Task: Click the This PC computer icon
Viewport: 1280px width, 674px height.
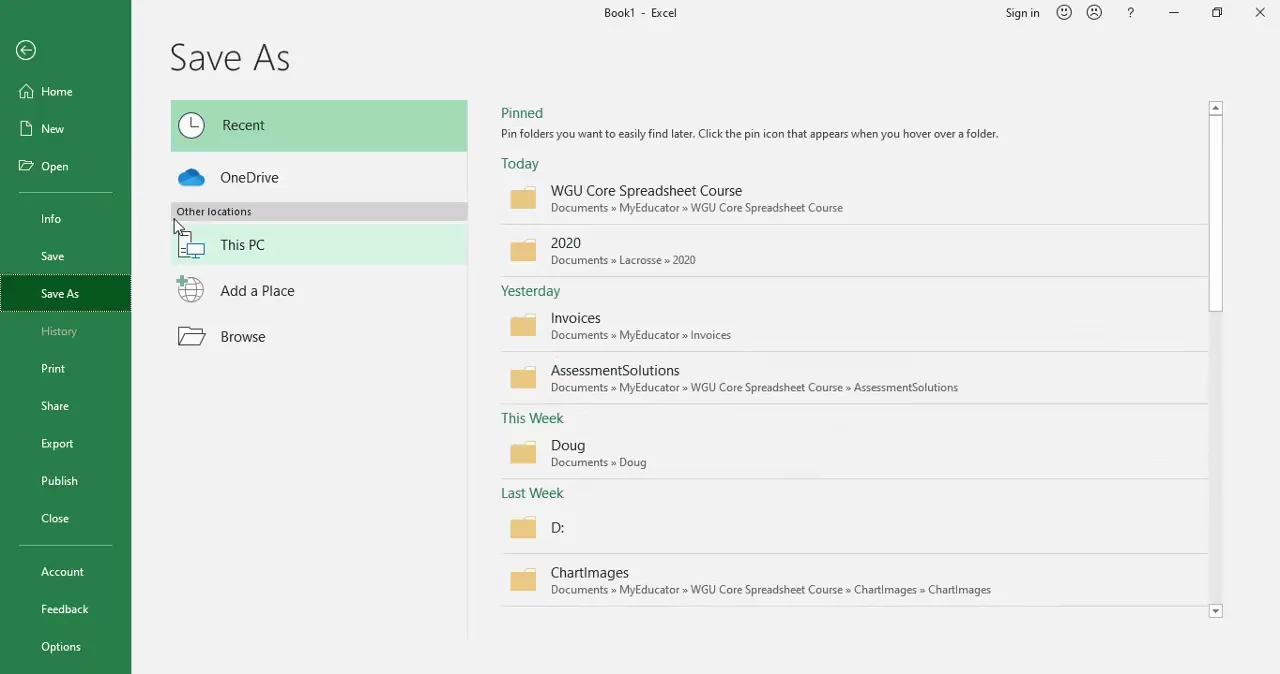Action: pyautogui.click(x=191, y=245)
